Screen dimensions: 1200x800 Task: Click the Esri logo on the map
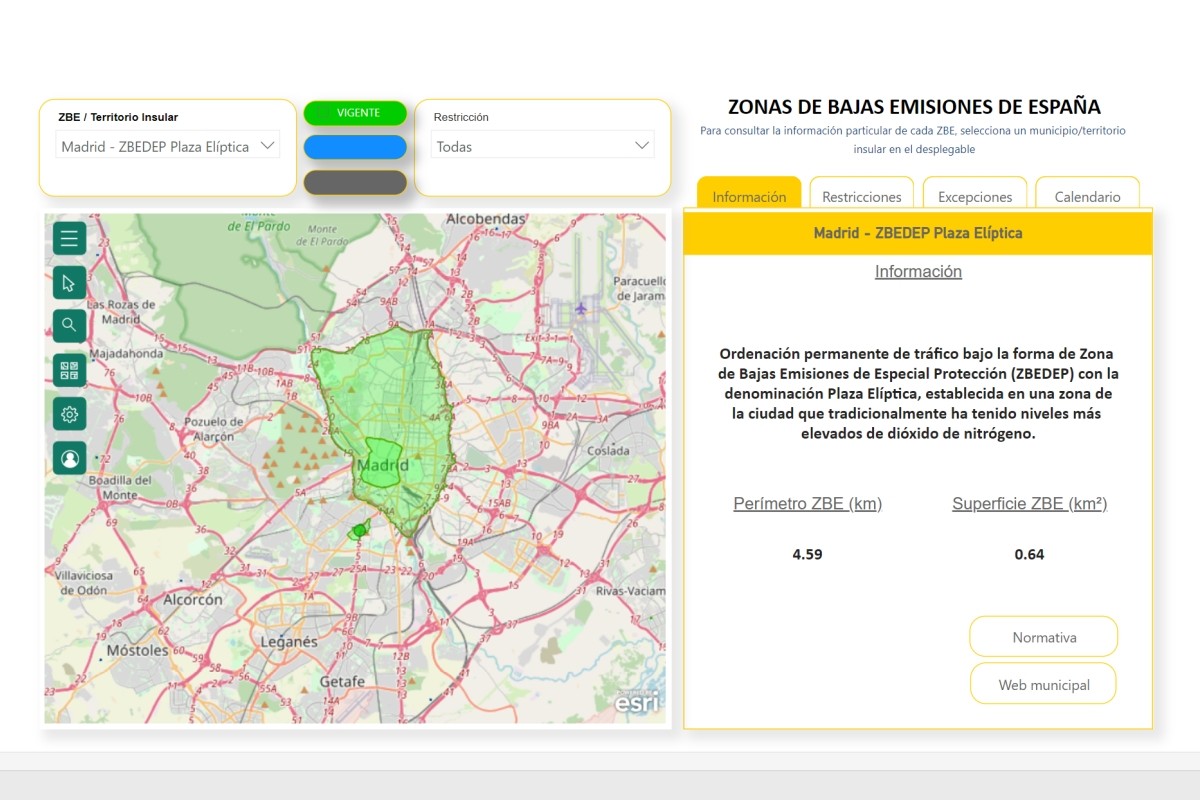(636, 702)
